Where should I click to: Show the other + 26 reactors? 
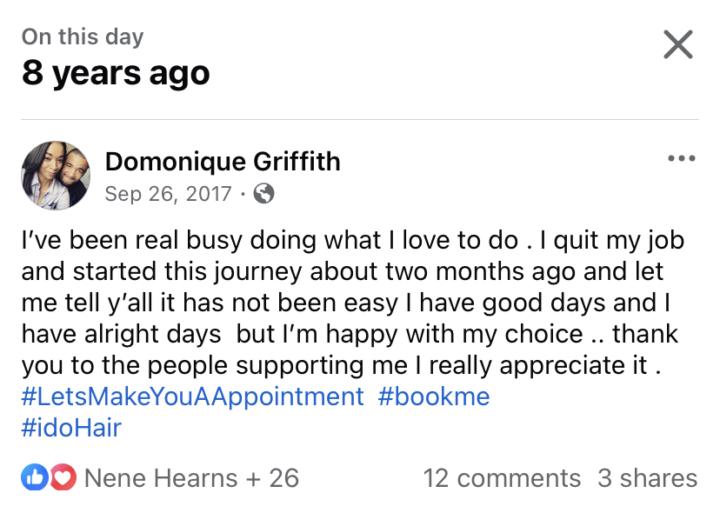270,478
